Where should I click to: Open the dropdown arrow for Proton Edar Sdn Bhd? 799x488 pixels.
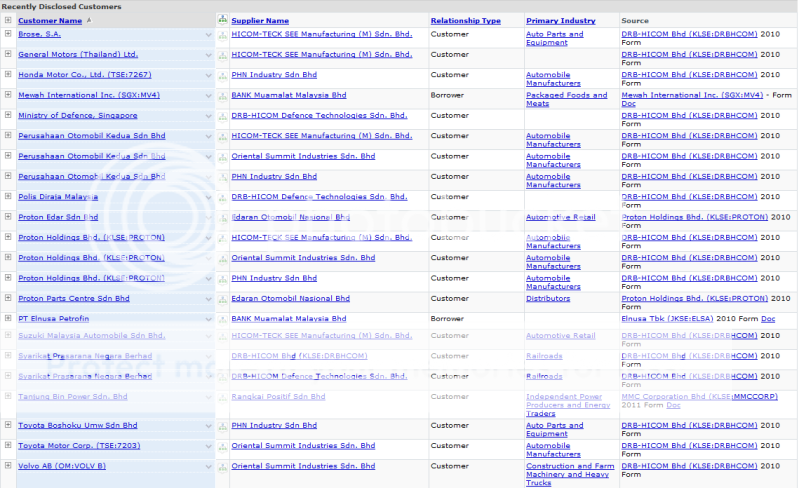click(209, 218)
